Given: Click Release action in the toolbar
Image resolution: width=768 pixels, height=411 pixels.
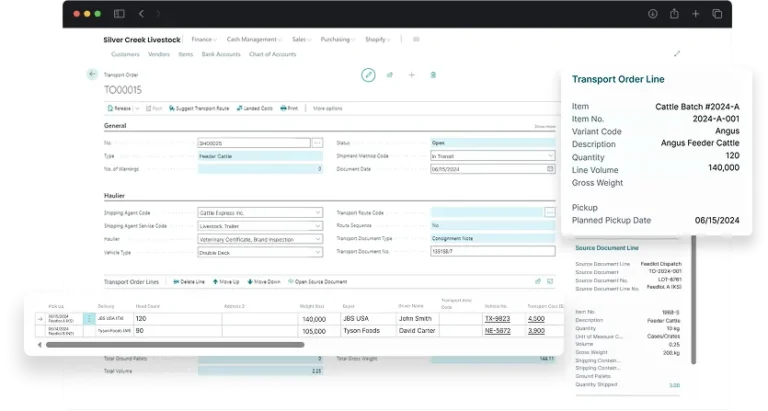Looking at the screenshot, I should [x=120, y=108].
